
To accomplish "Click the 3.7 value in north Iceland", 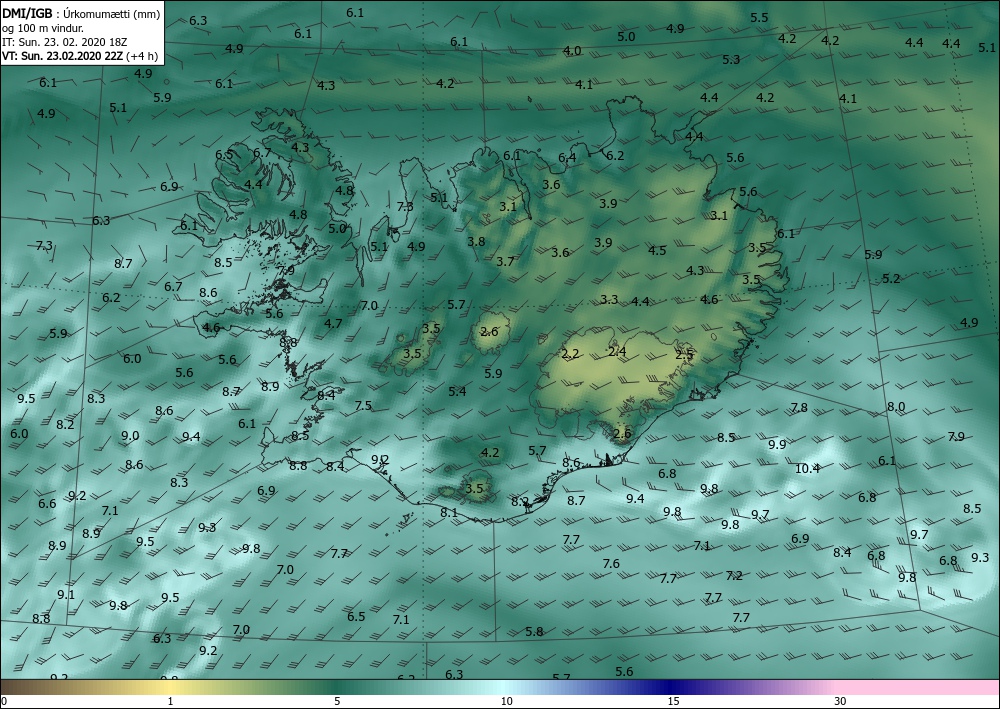I will 505,261.
